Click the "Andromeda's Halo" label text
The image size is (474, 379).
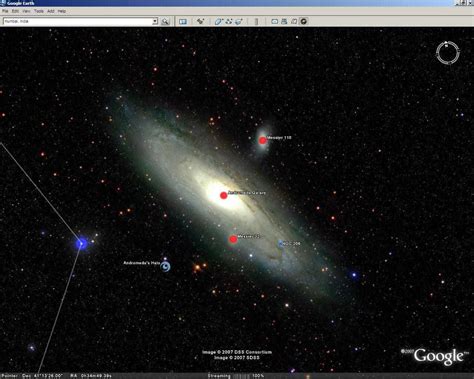142,263
